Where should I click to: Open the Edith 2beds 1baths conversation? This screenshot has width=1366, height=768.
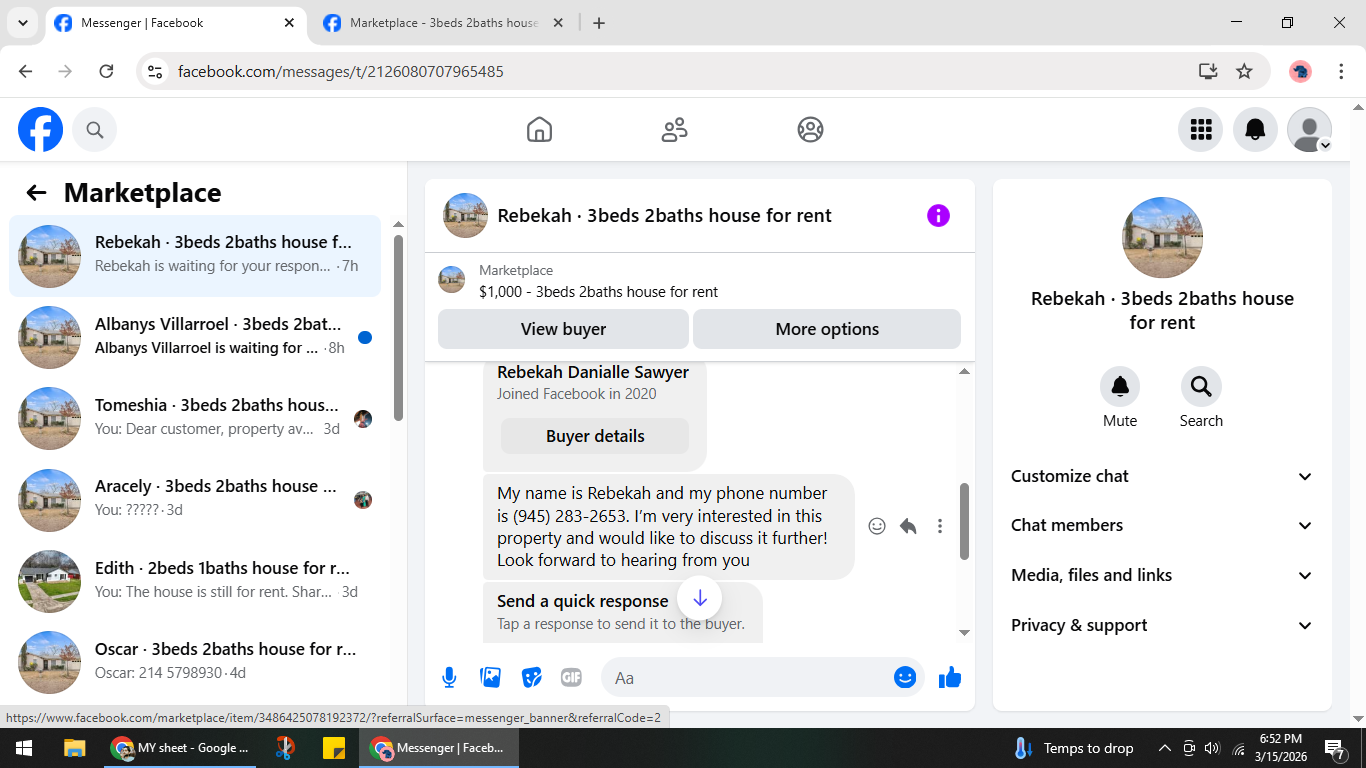point(195,581)
